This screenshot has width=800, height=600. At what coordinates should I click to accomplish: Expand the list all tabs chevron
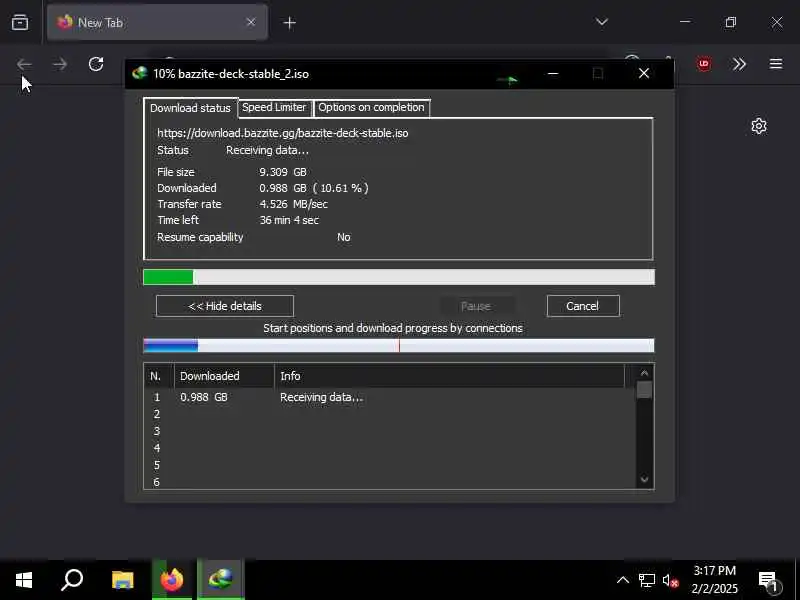(602, 22)
